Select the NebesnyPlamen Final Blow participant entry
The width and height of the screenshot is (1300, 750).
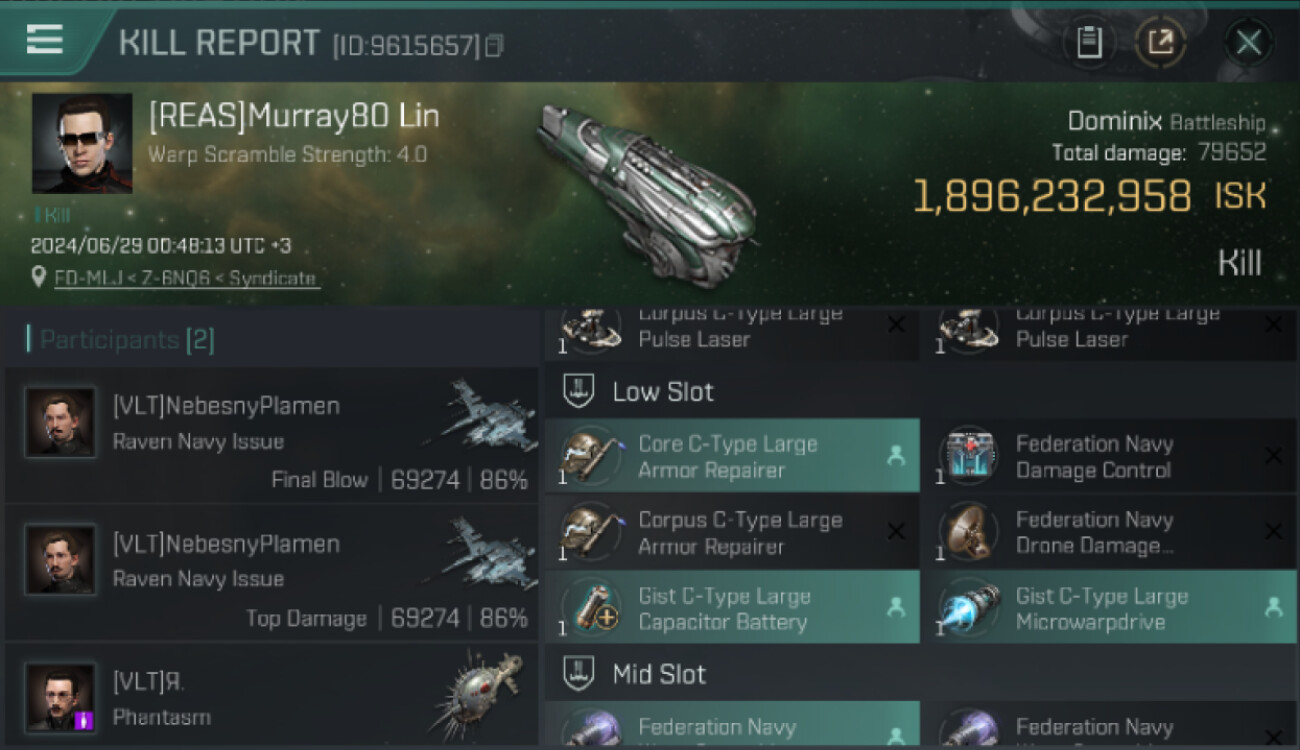(271, 435)
